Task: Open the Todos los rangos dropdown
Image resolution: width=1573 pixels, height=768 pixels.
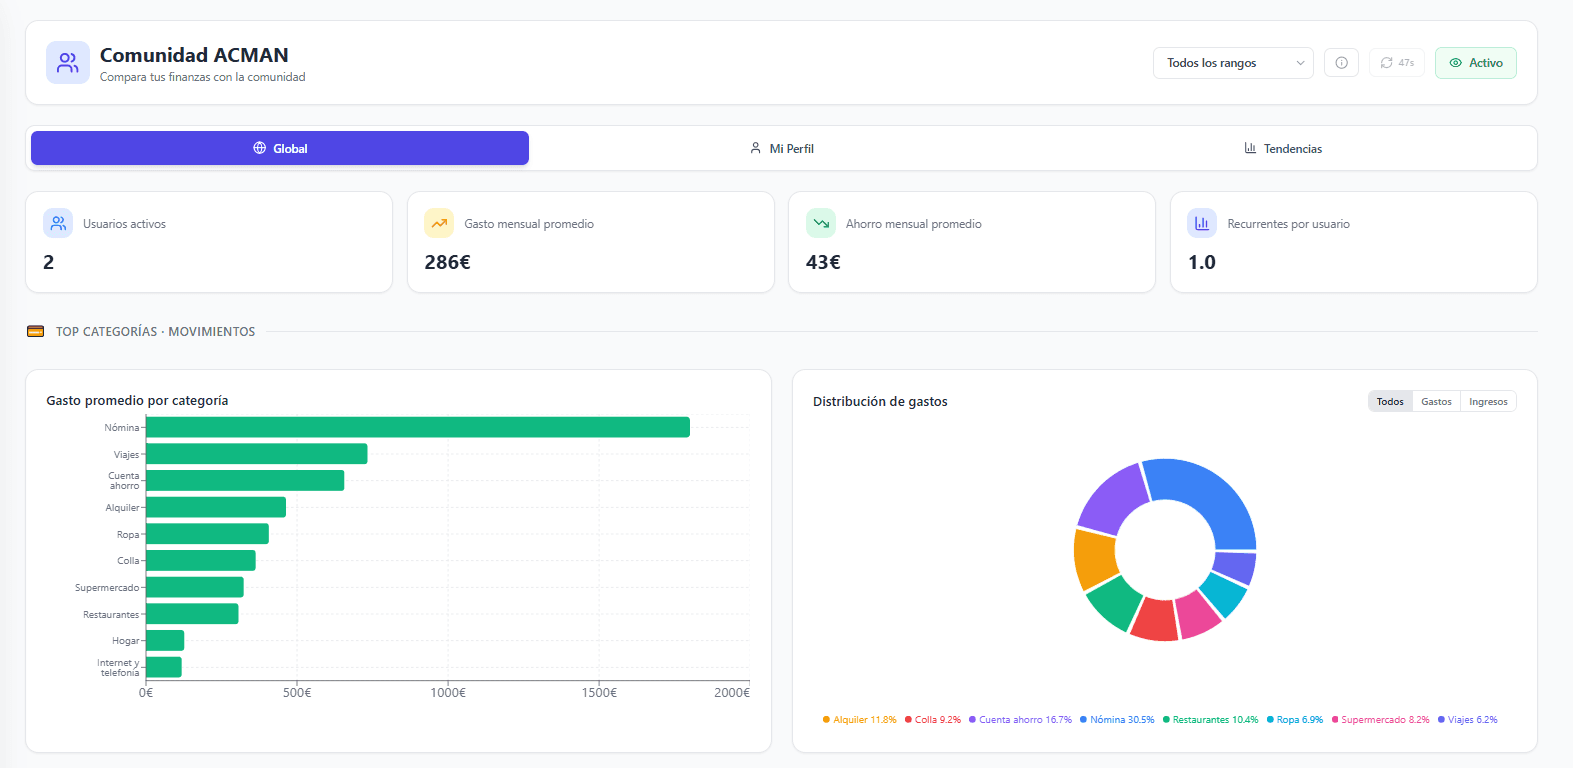Action: click(1233, 63)
